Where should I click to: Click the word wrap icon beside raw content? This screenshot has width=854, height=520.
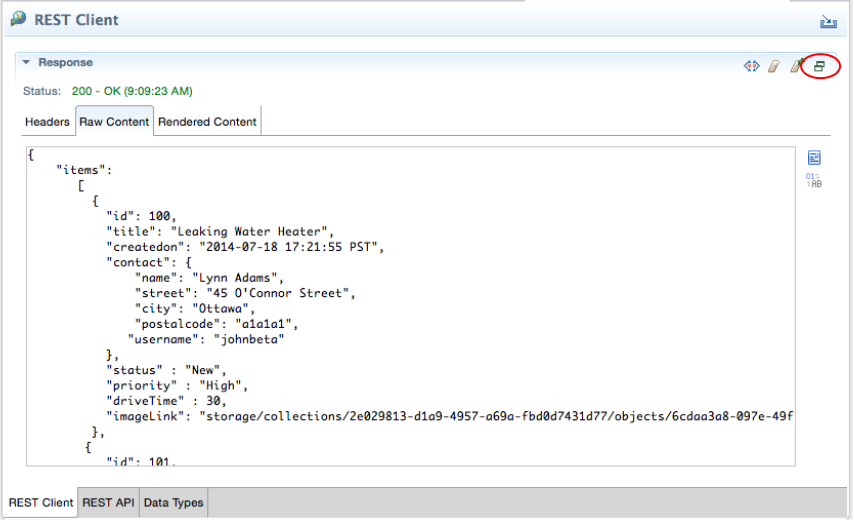click(814, 158)
